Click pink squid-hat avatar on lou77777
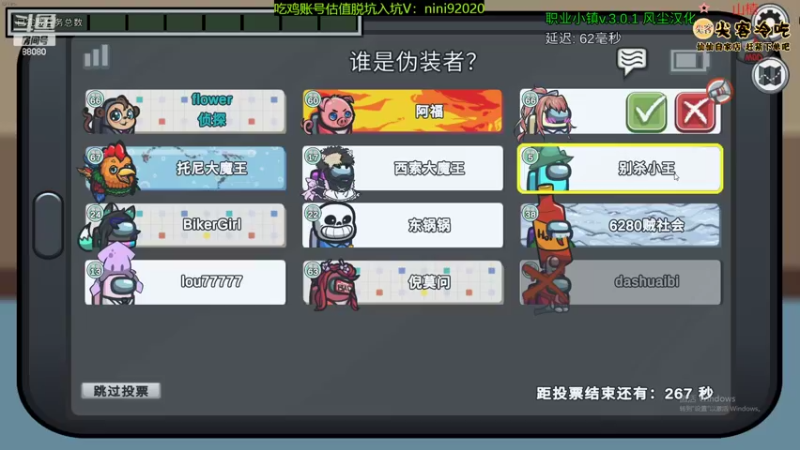The image size is (800, 450). point(115,273)
